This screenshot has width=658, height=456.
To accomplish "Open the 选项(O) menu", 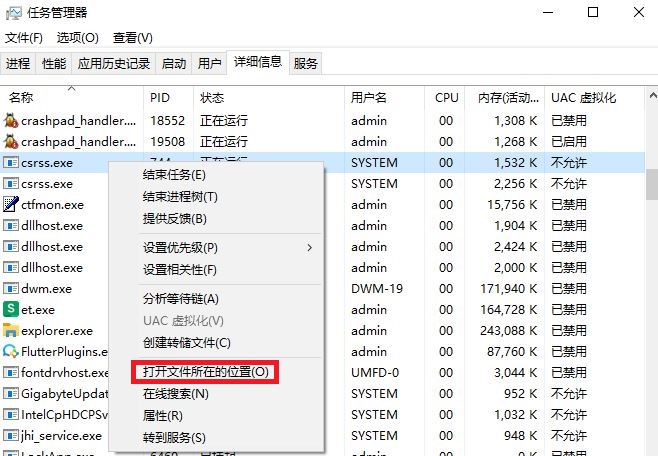I will (77, 38).
